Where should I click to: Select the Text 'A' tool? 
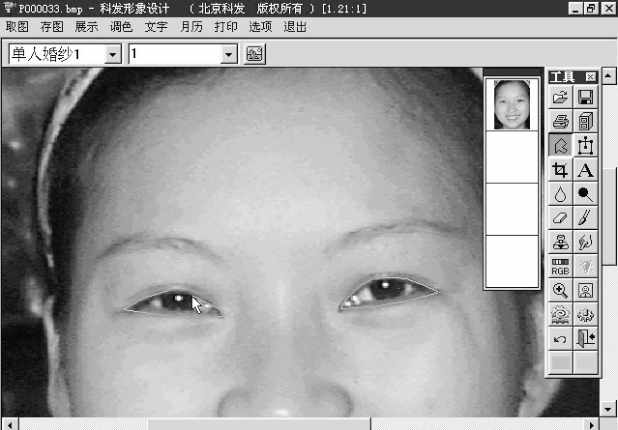[x=585, y=170]
